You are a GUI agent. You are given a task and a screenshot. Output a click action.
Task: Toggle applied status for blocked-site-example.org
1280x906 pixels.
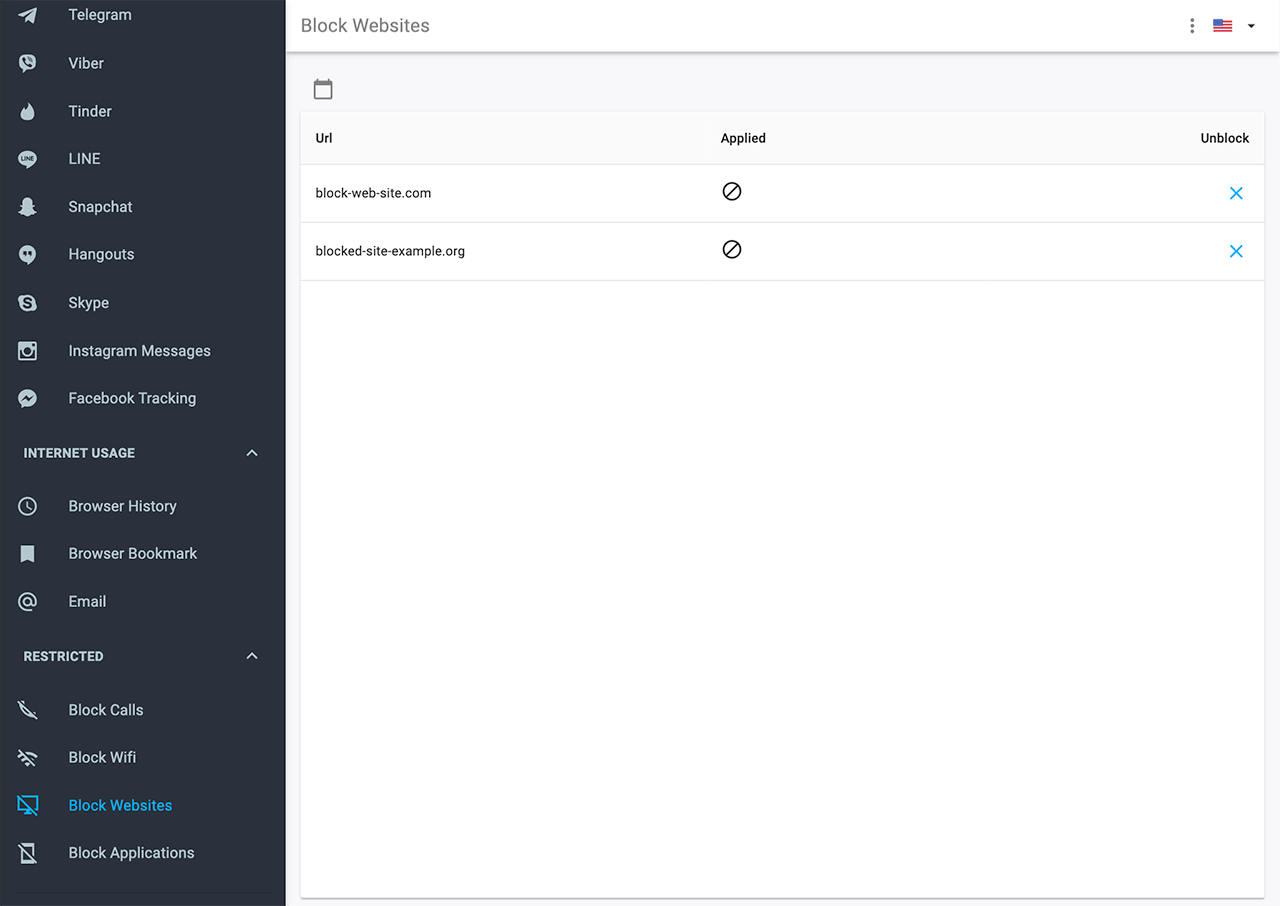coord(732,250)
